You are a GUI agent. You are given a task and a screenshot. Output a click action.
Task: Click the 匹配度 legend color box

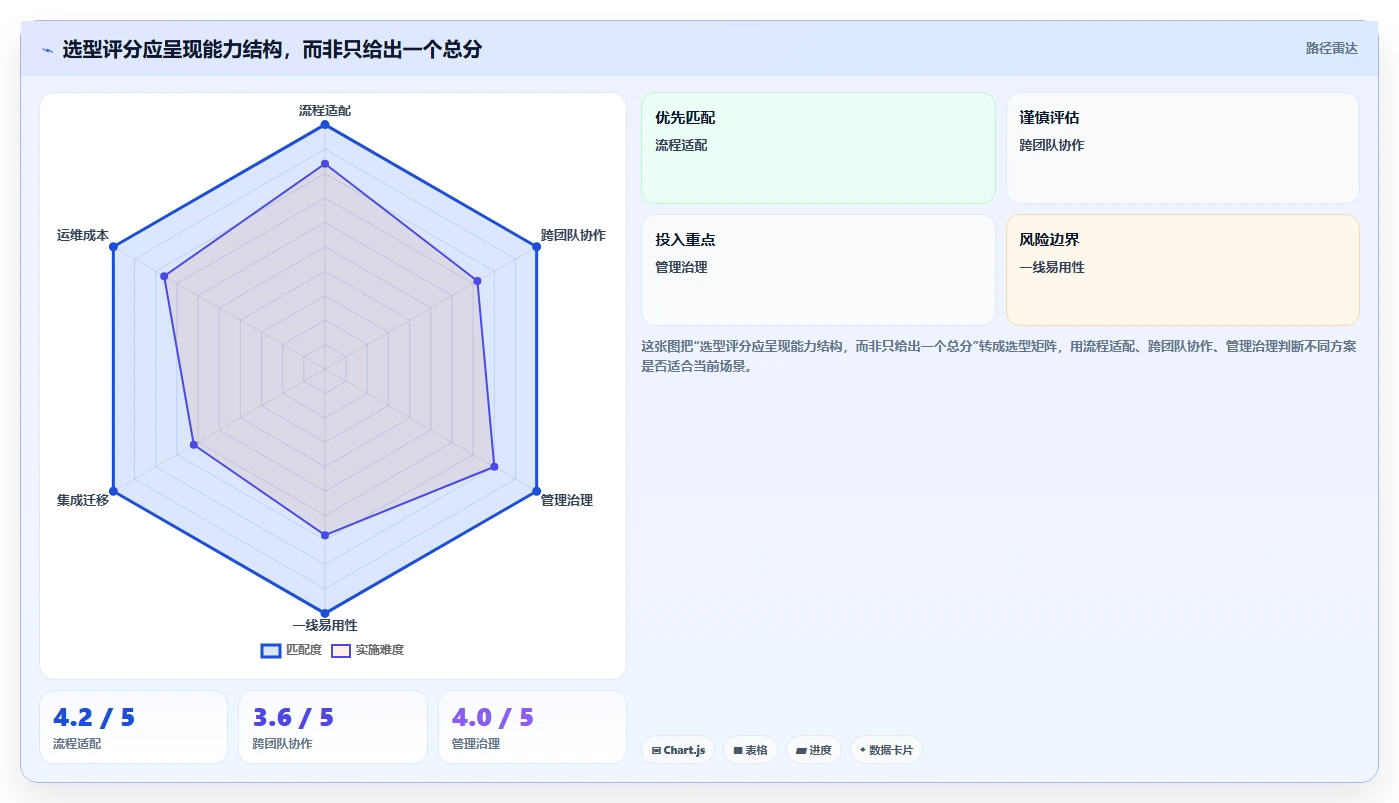tap(270, 650)
